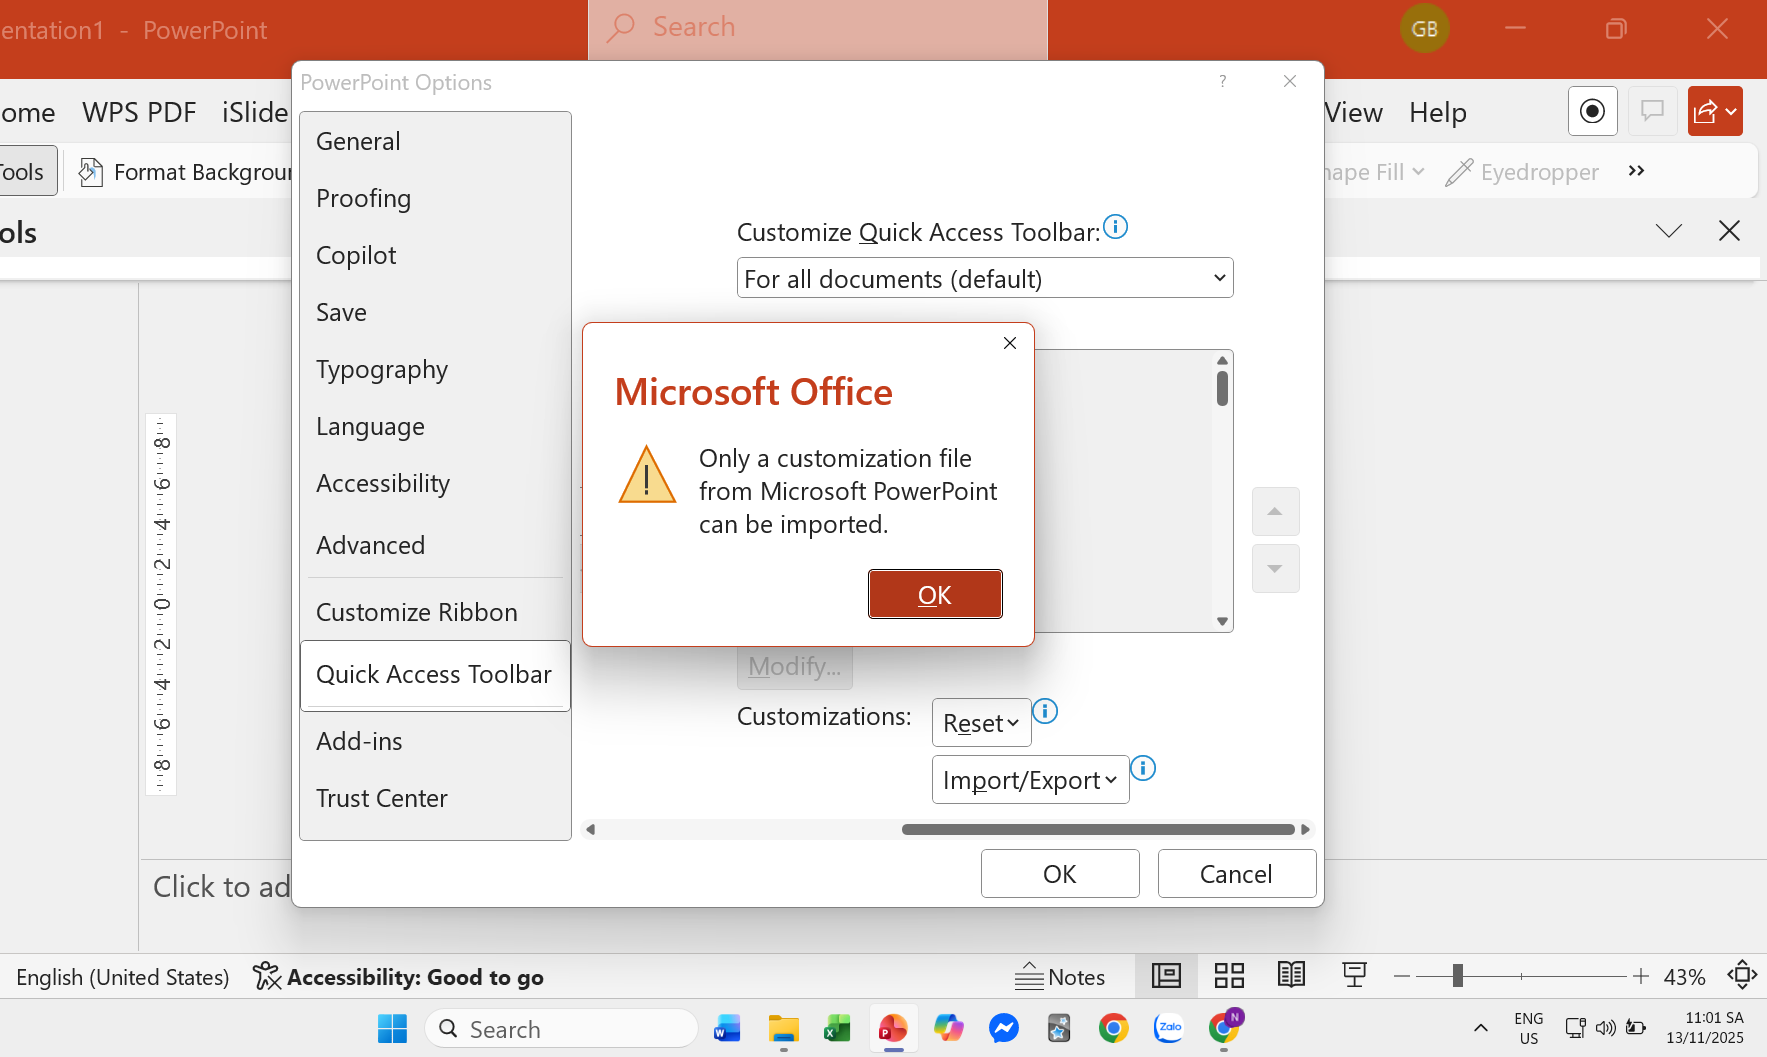The width and height of the screenshot is (1767, 1057).
Task: Fit slide to current window
Action: 1742,975
